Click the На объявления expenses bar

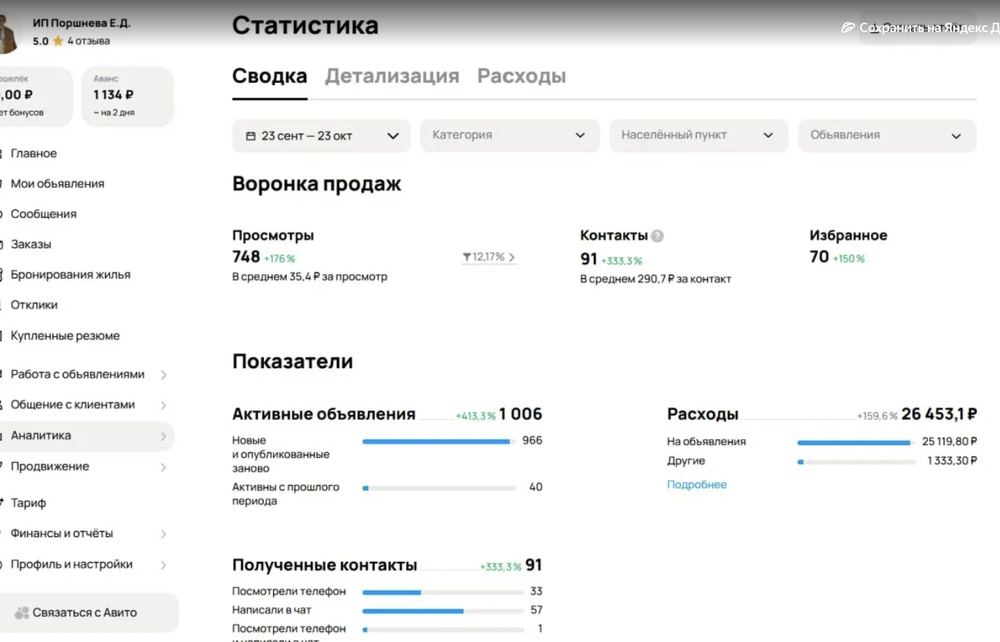[x=857, y=442]
